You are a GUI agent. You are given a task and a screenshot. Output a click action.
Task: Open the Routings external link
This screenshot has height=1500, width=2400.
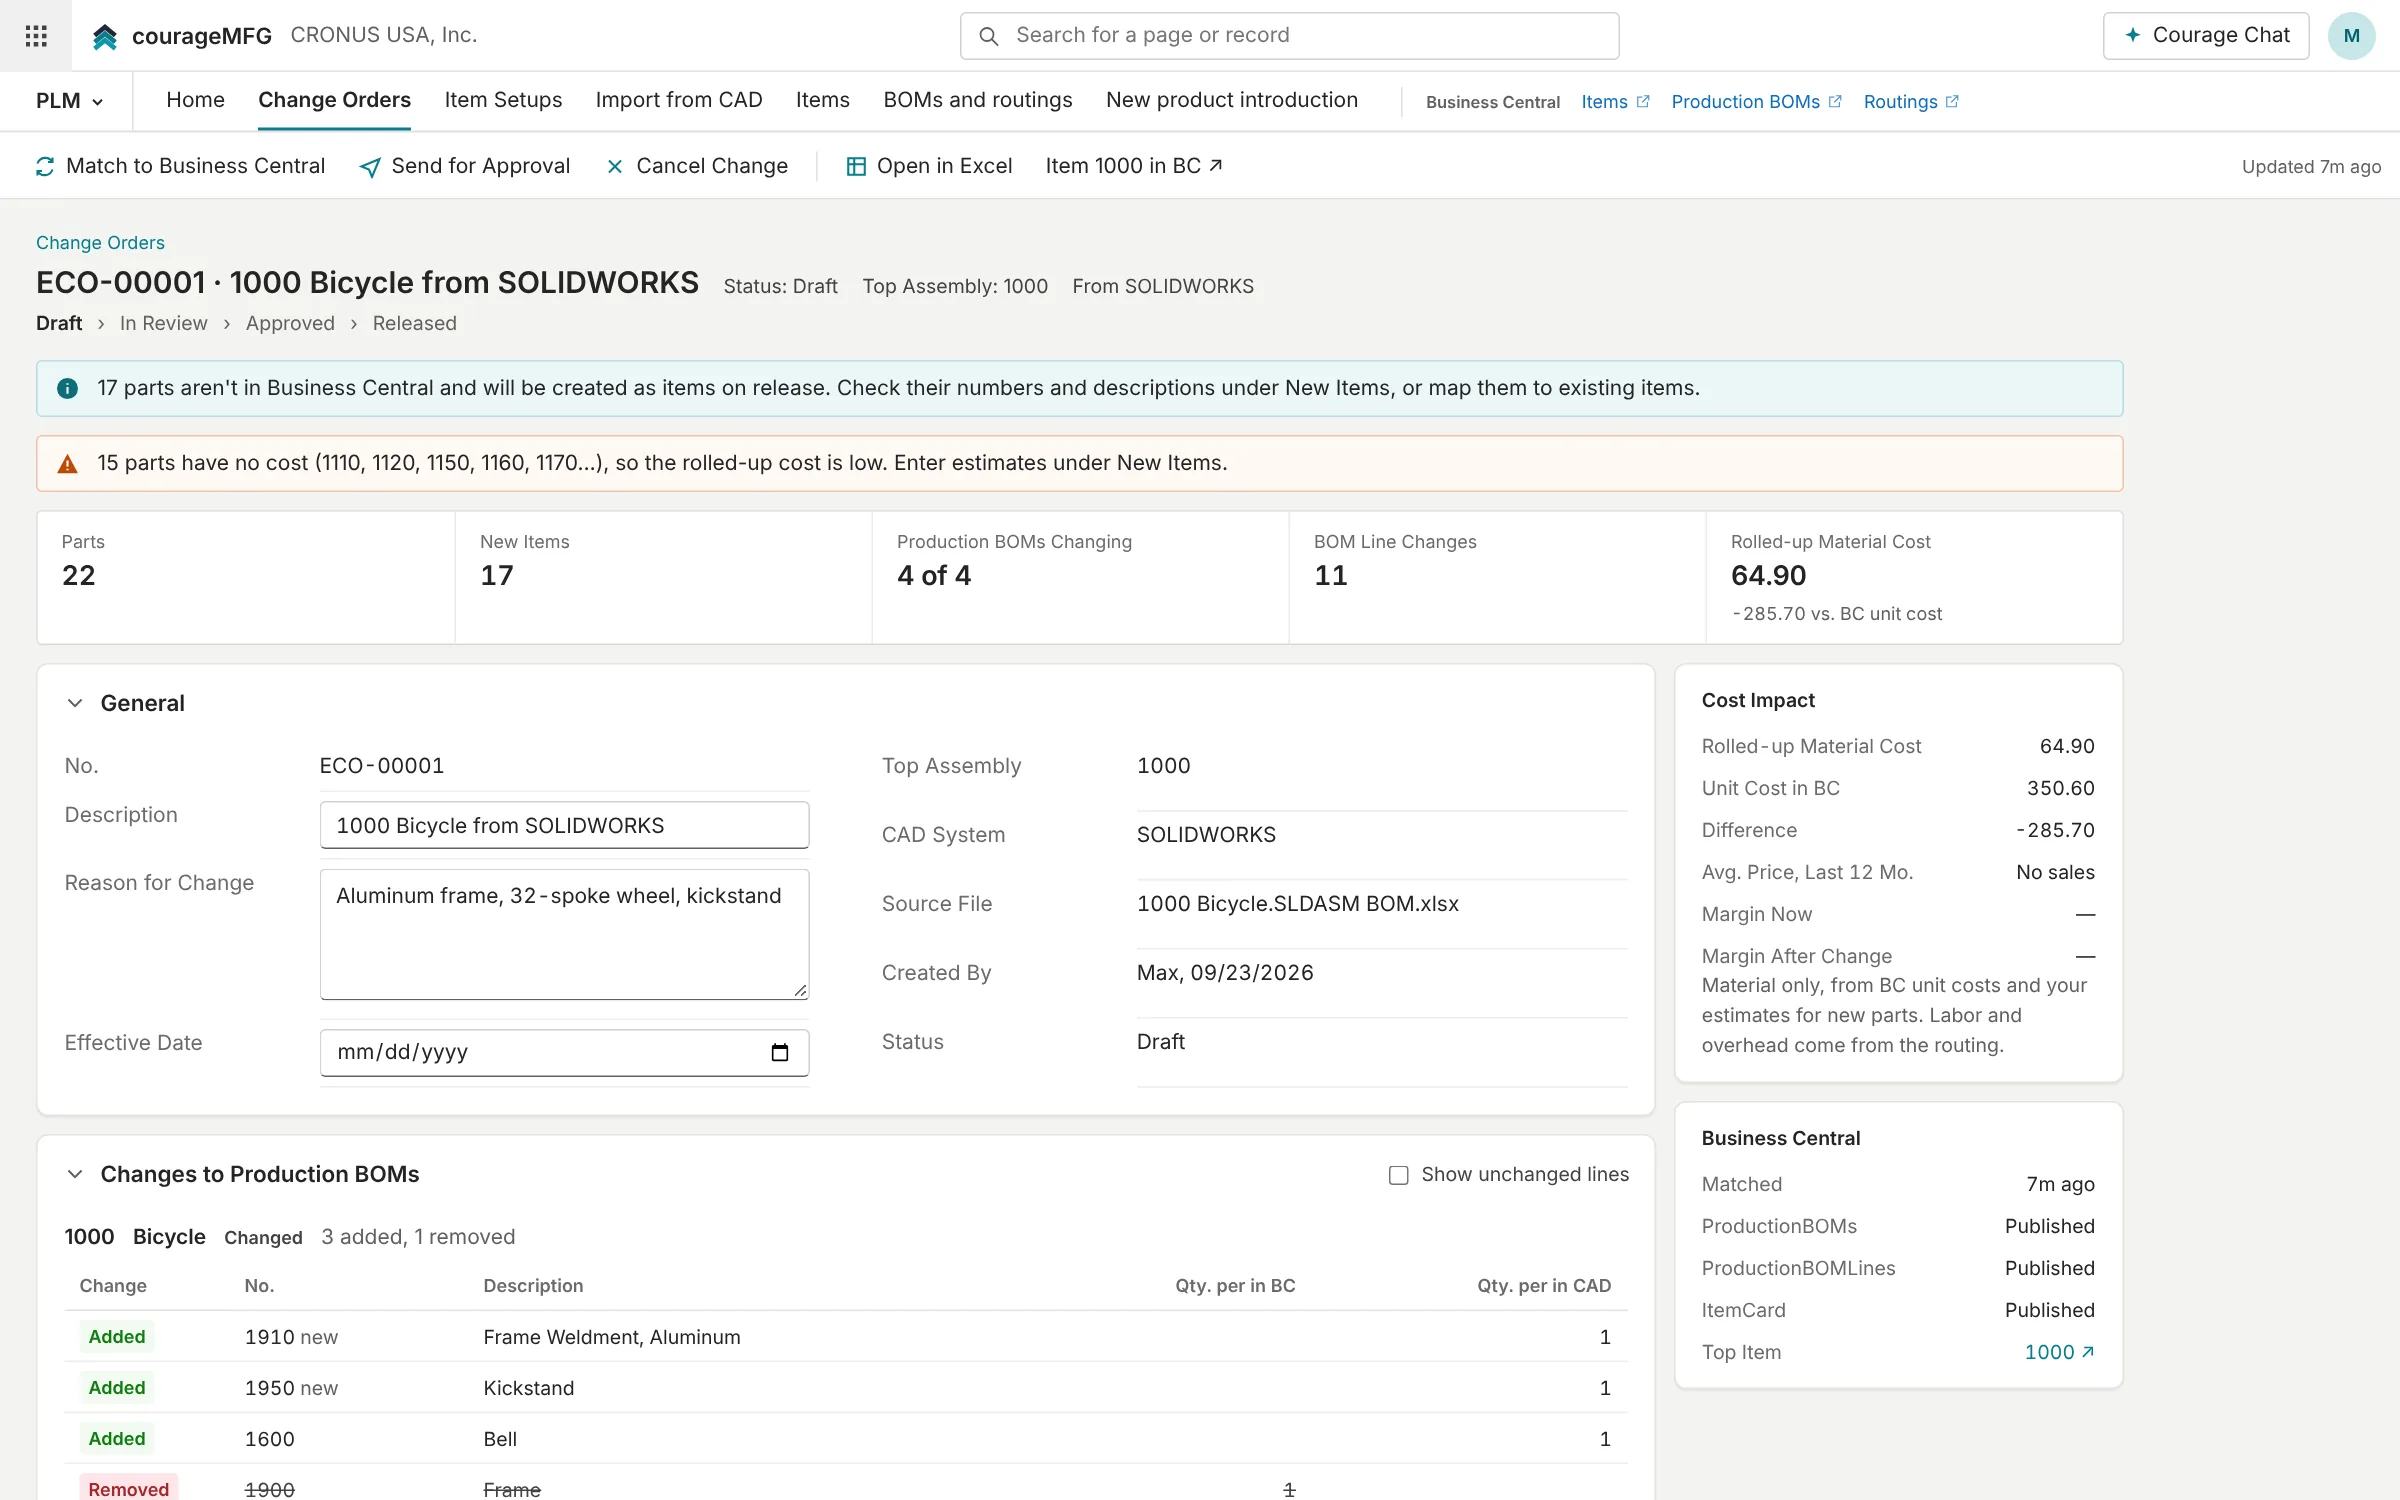[1911, 102]
